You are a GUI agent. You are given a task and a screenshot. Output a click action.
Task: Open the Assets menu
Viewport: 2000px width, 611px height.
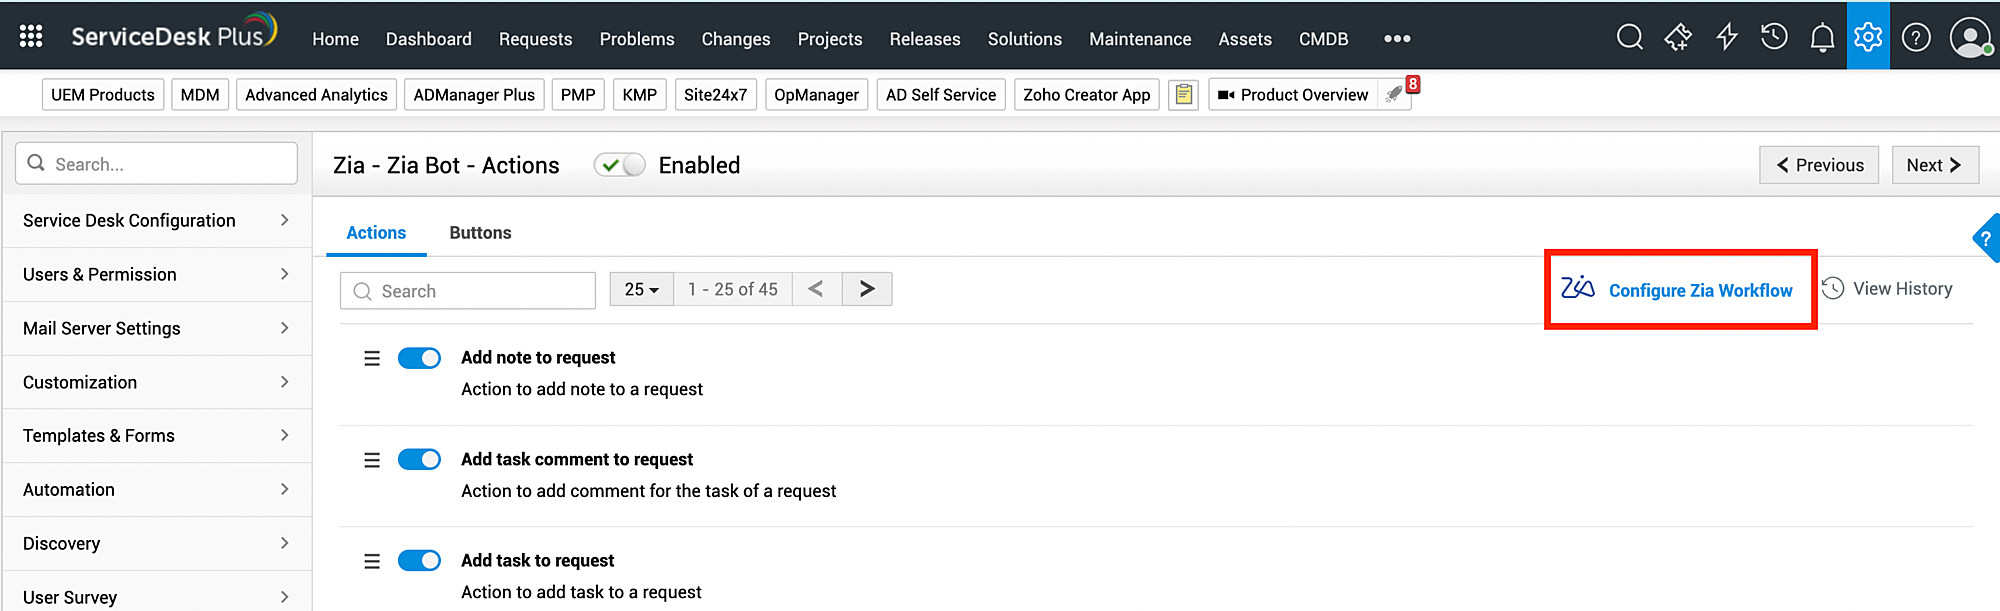pos(1245,38)
